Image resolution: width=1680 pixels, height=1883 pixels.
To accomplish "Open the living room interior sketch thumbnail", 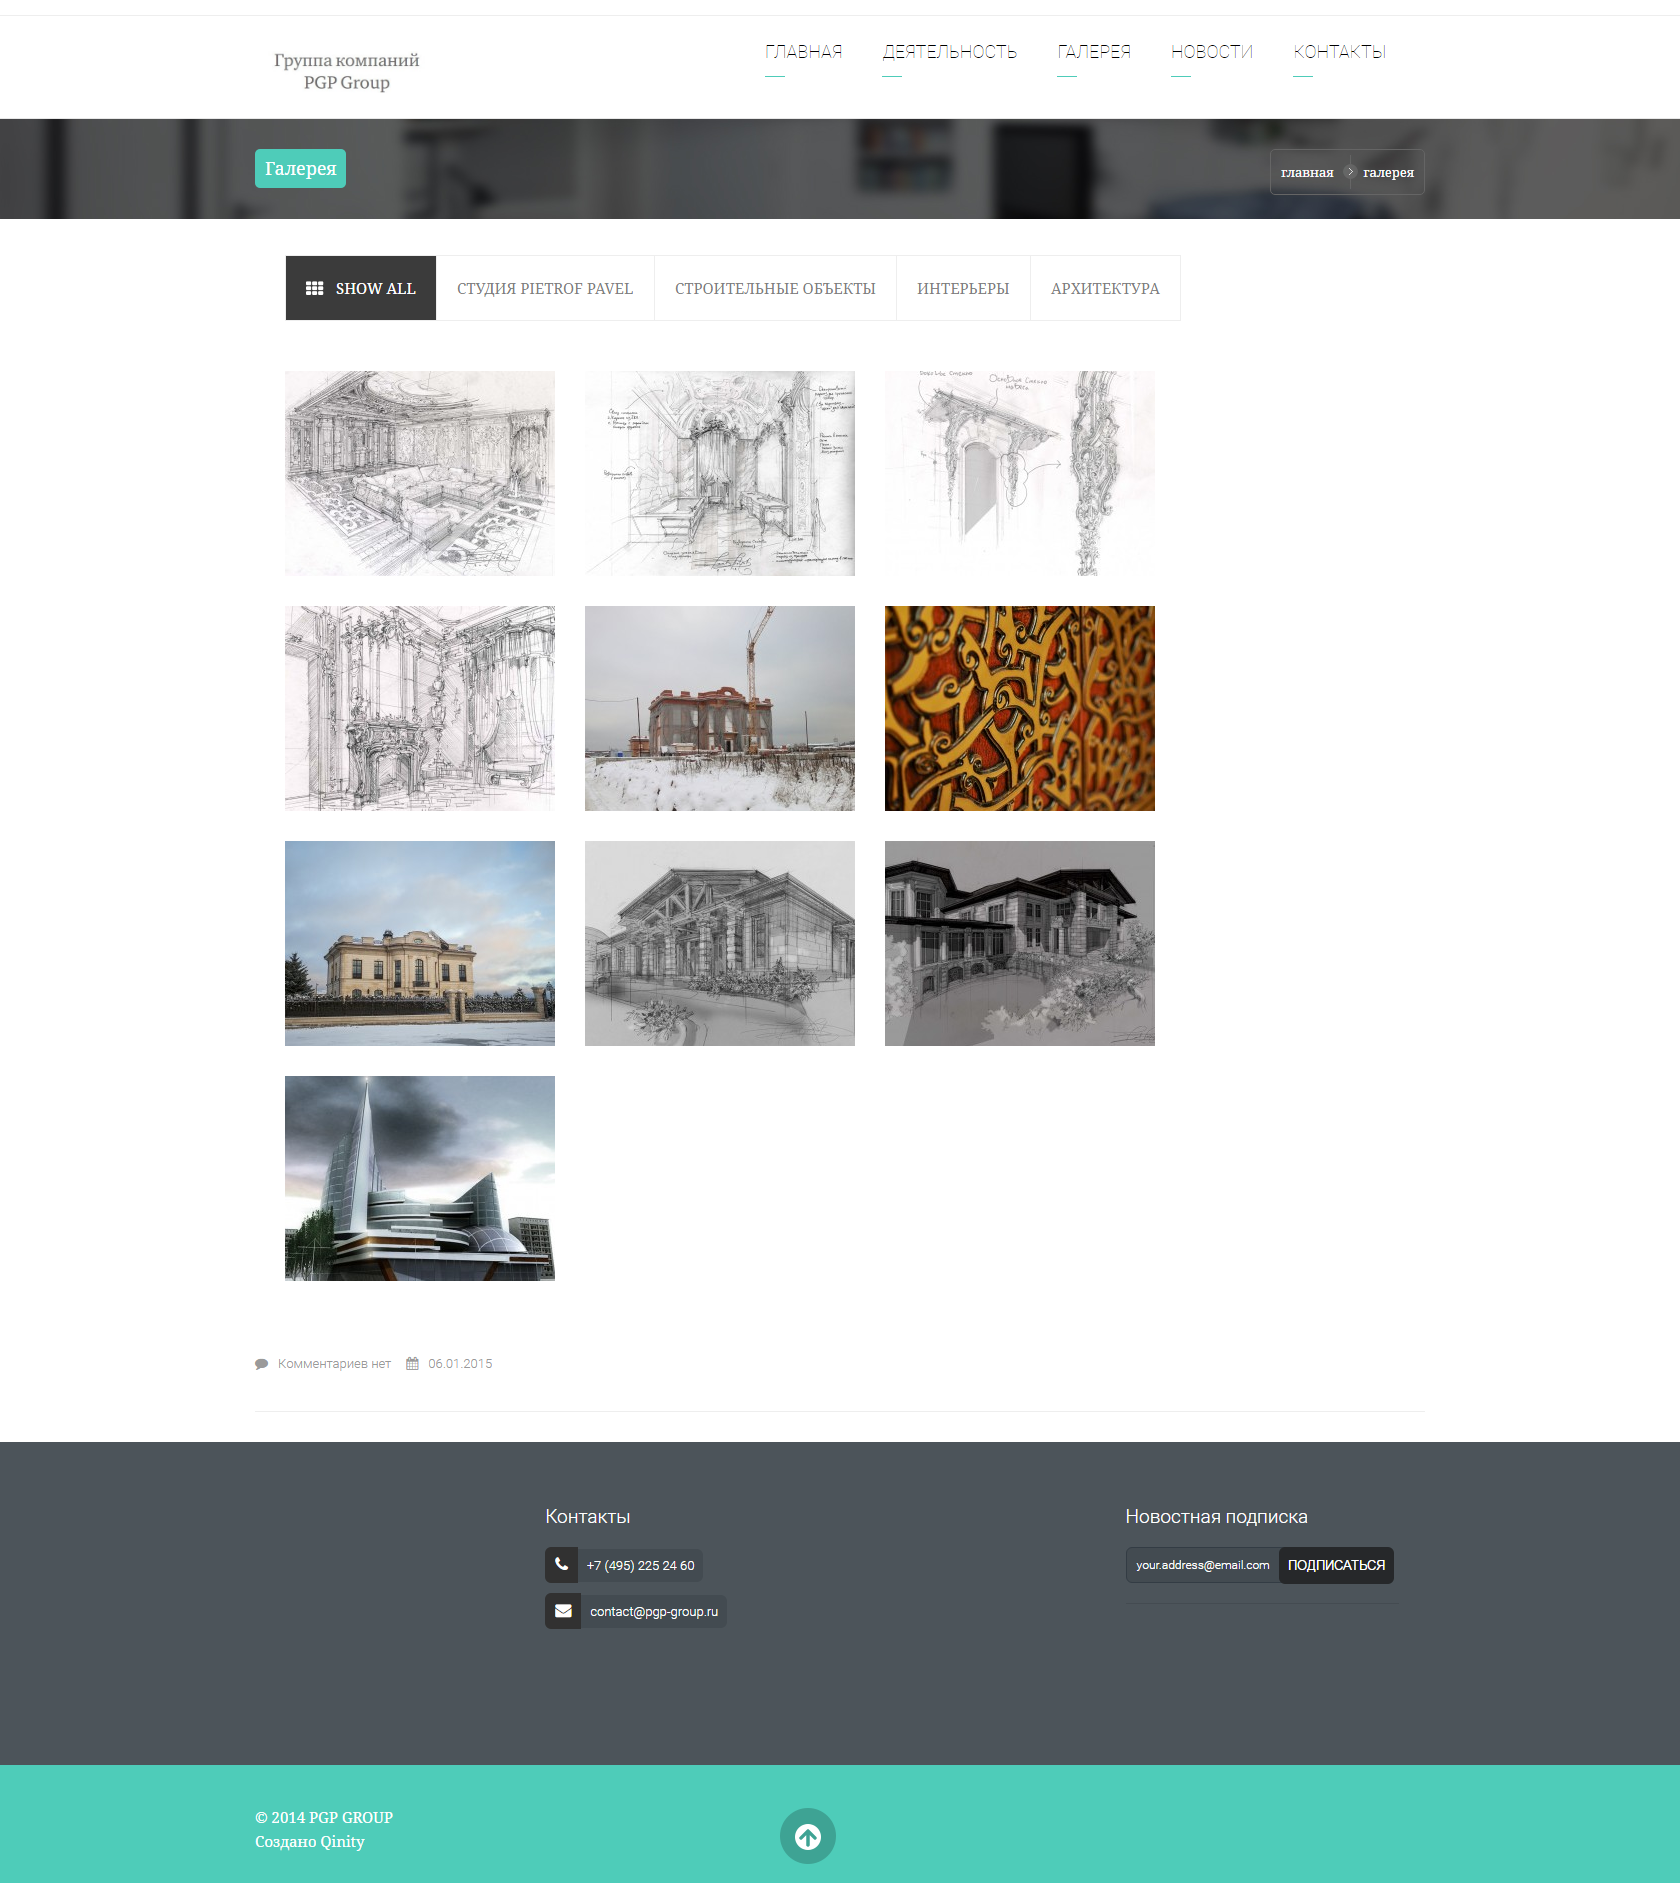I will pos(420,473).
